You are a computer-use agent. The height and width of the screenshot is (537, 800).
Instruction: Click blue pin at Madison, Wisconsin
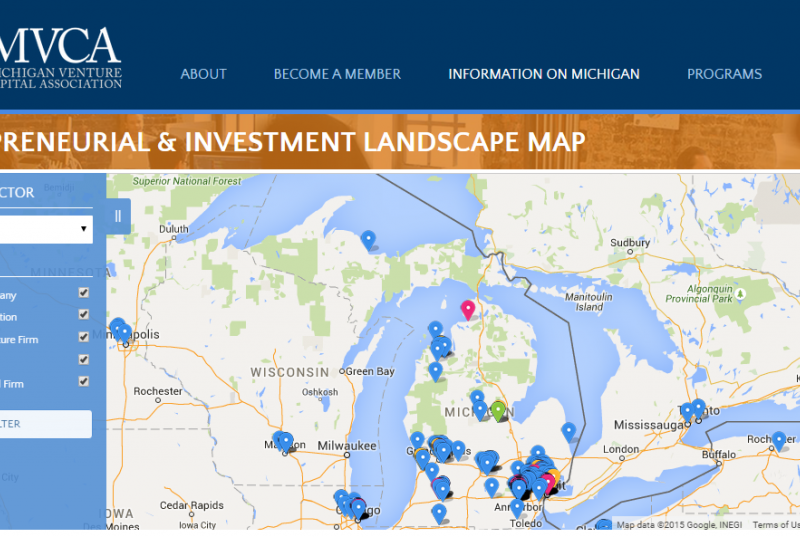pos(284,442)
